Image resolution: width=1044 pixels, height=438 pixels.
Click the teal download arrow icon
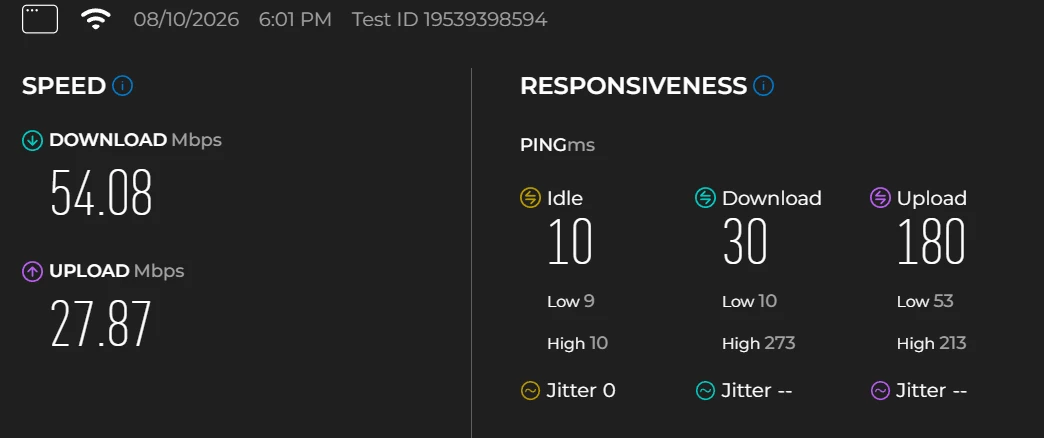(32, 140)
